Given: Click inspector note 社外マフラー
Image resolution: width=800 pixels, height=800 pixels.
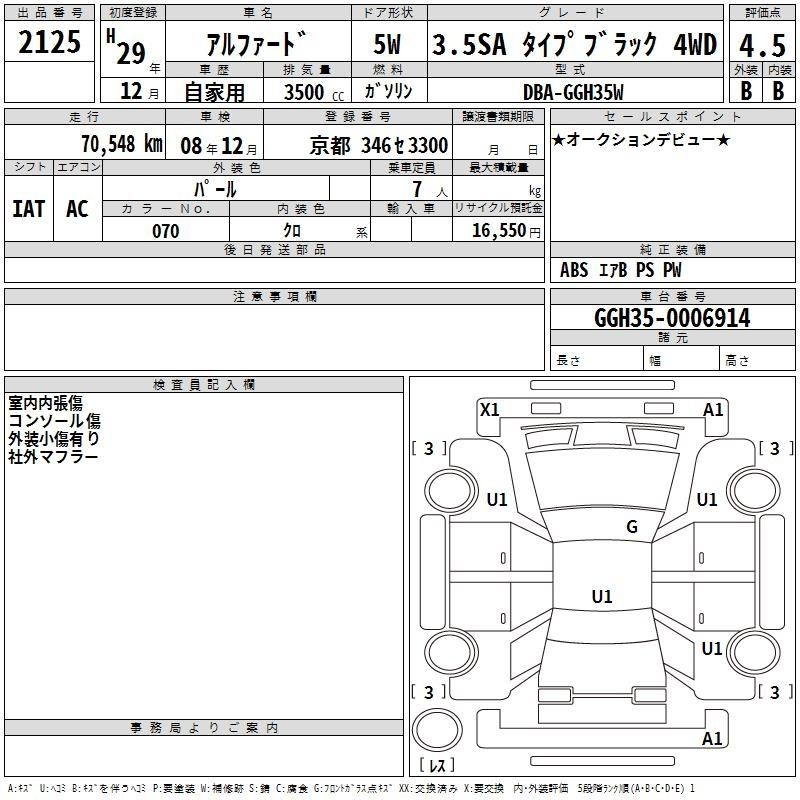Looking at the screenshot, I should 53,457.
